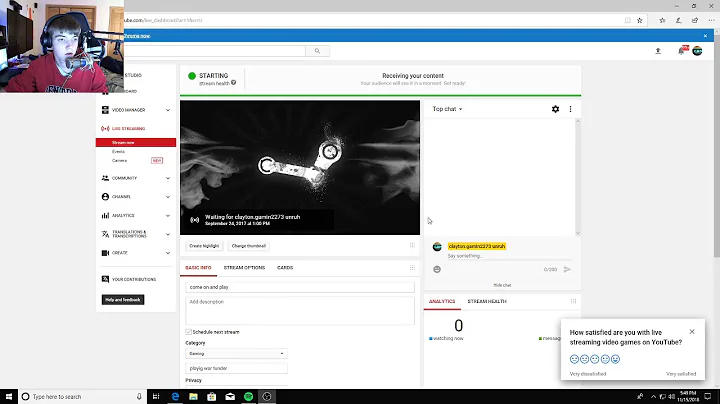The image size is (720, 404).
Task: Open chat settings gear icon
Action: [x=555, y=109]
